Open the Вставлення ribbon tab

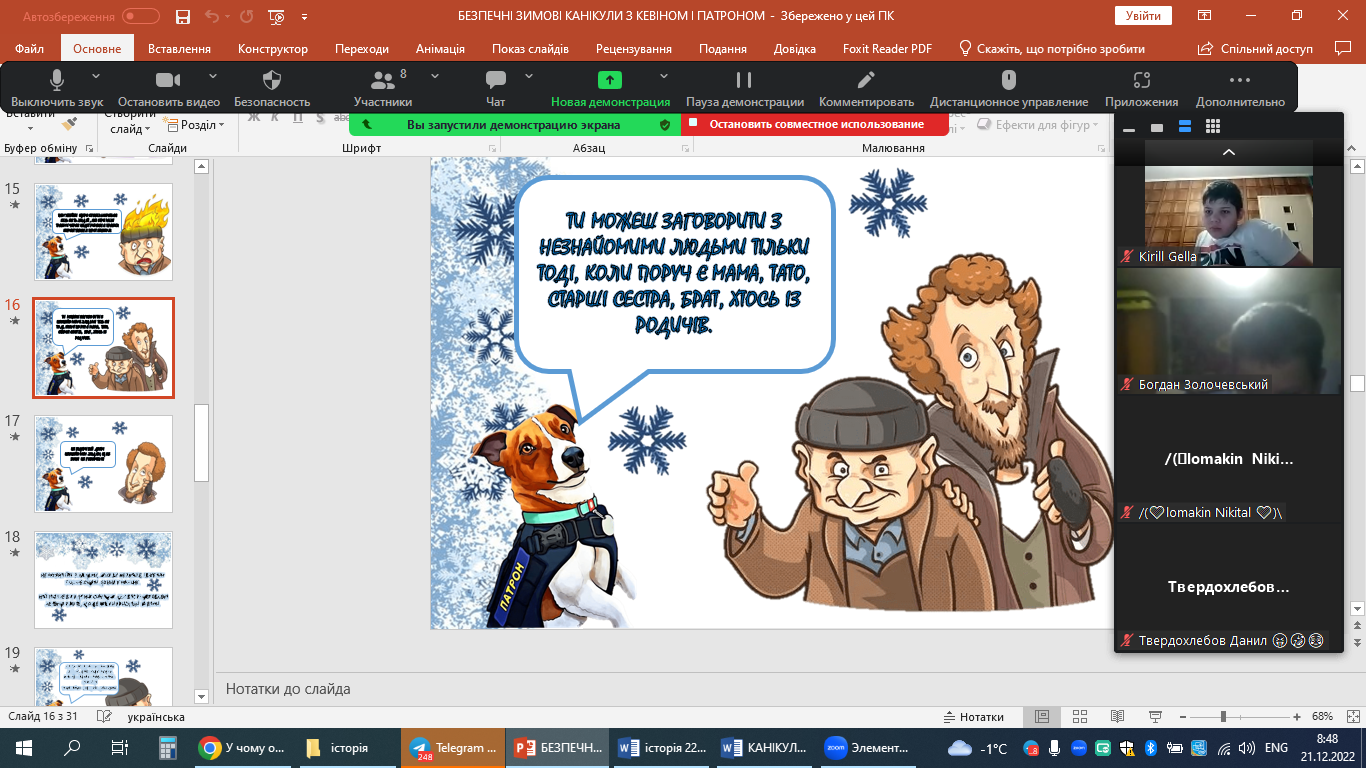tap(179, 49)
